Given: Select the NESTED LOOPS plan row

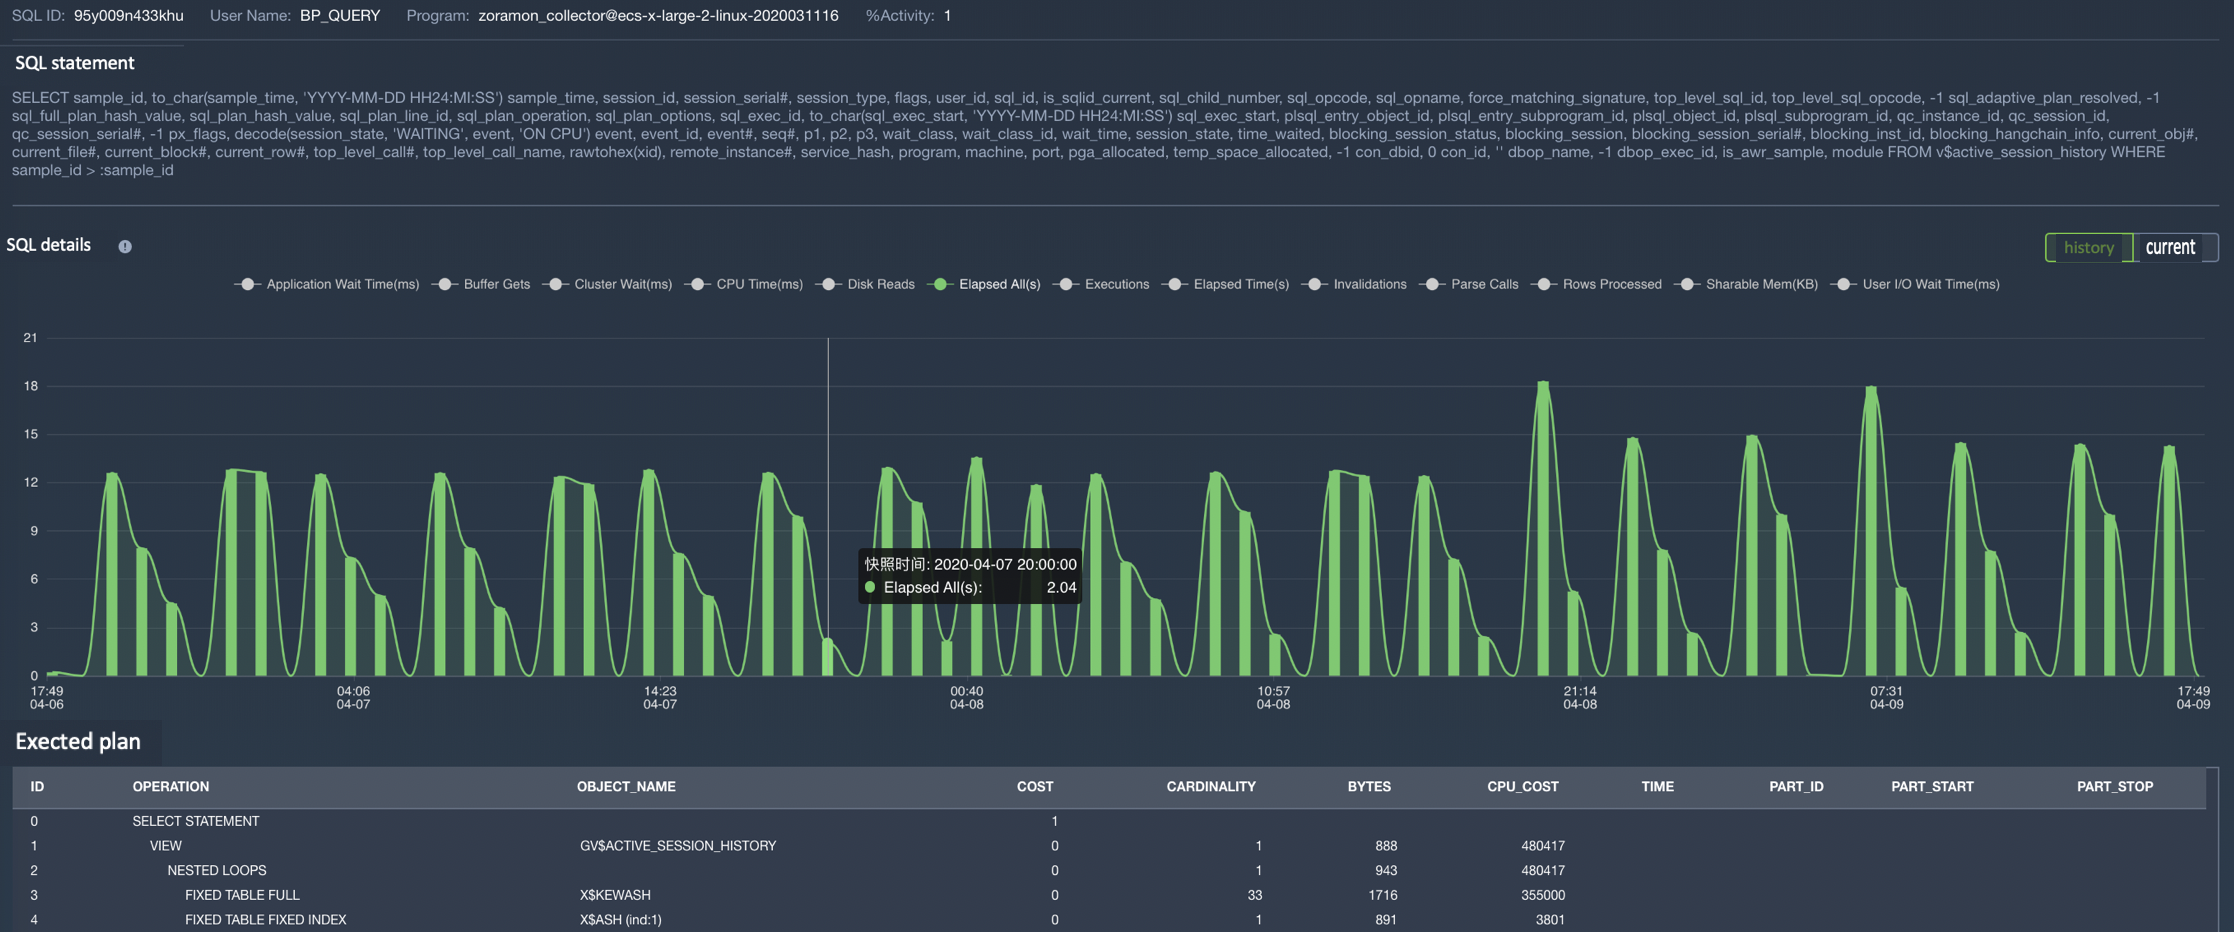Looking at the screenshot, I should click(216, 870).
